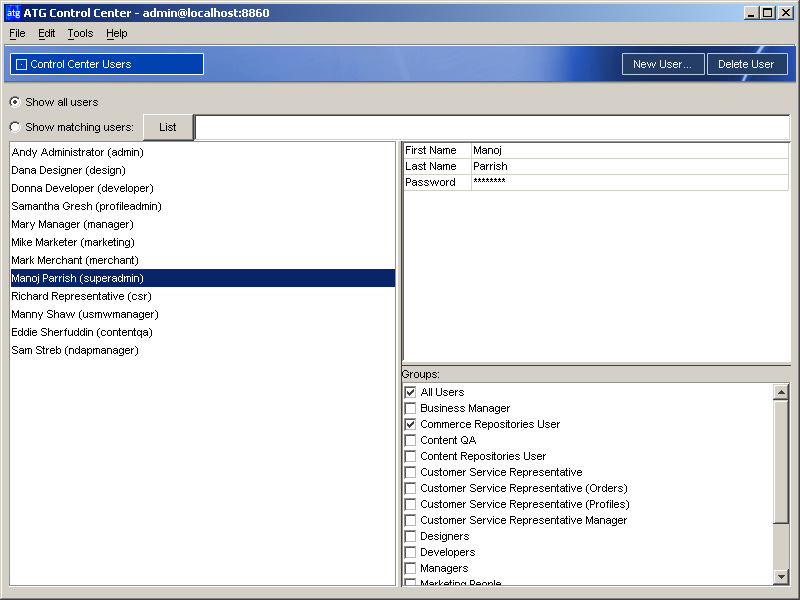Check Customer Service Representative (Profiles) checkbox
The width and height of the screenshot is (800, 600).
click(410, 504)
